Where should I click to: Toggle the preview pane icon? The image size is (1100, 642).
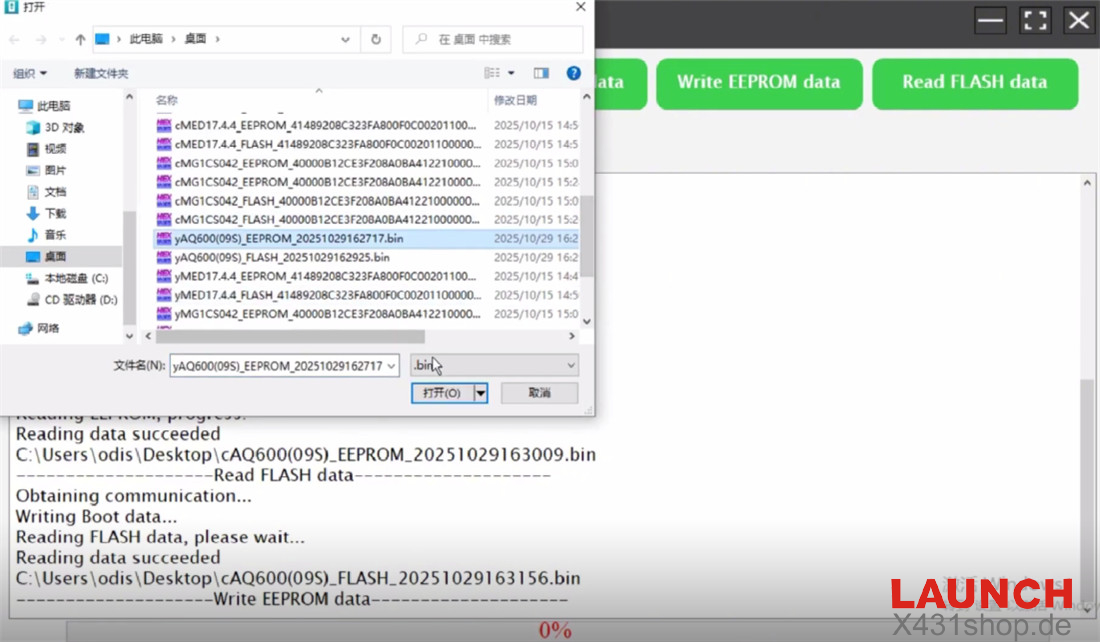click(541, 73)
